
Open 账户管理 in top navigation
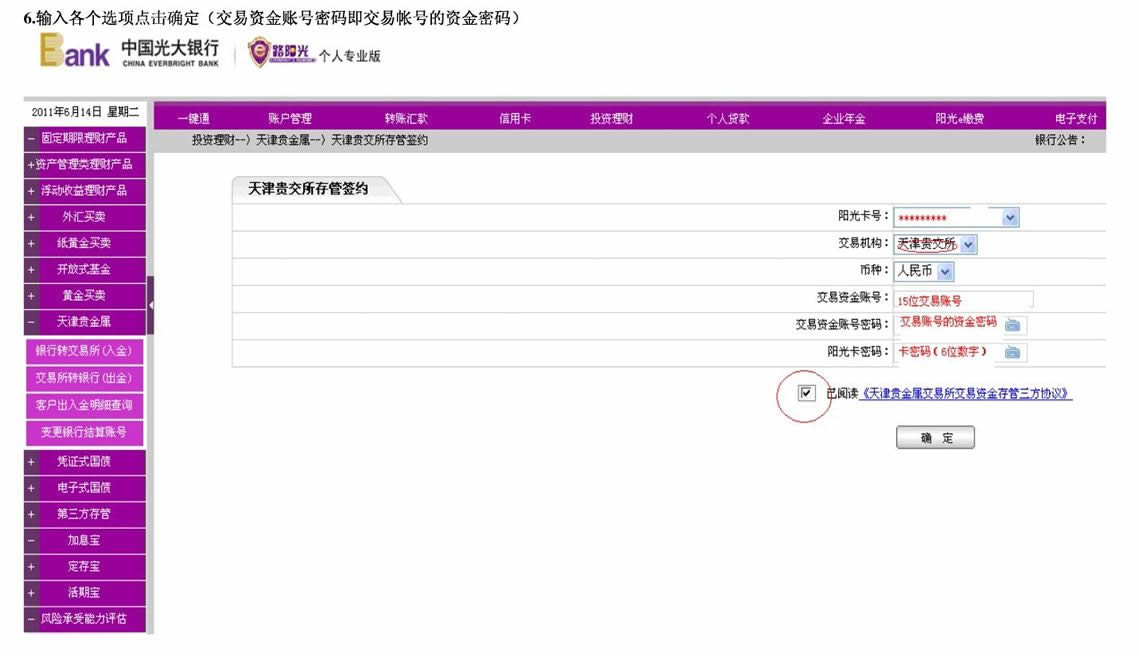point(290,118)
